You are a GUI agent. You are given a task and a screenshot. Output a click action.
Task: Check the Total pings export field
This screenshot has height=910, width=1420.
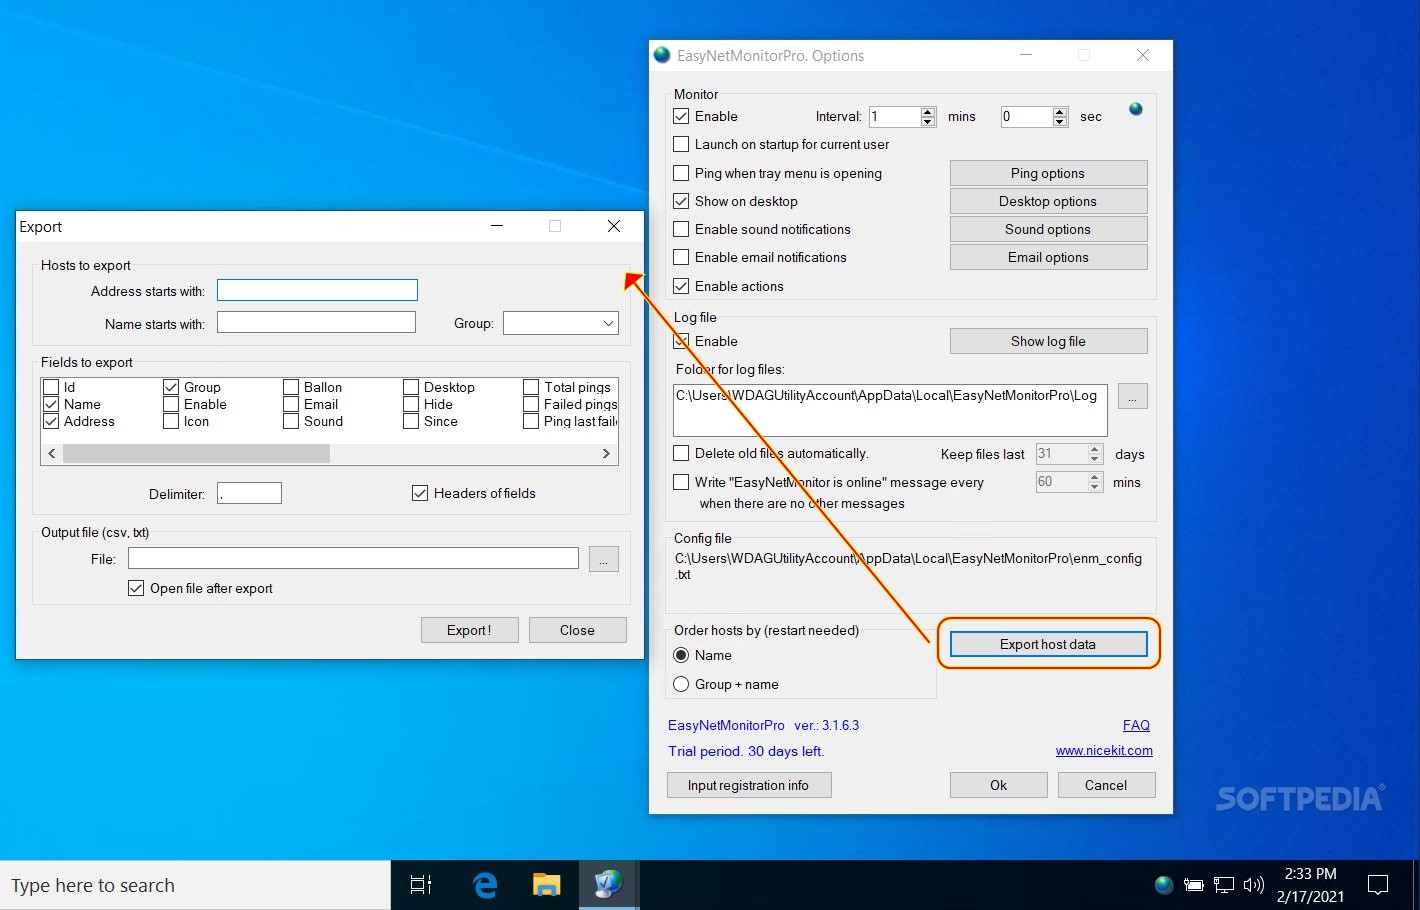(x=531, y=387)
